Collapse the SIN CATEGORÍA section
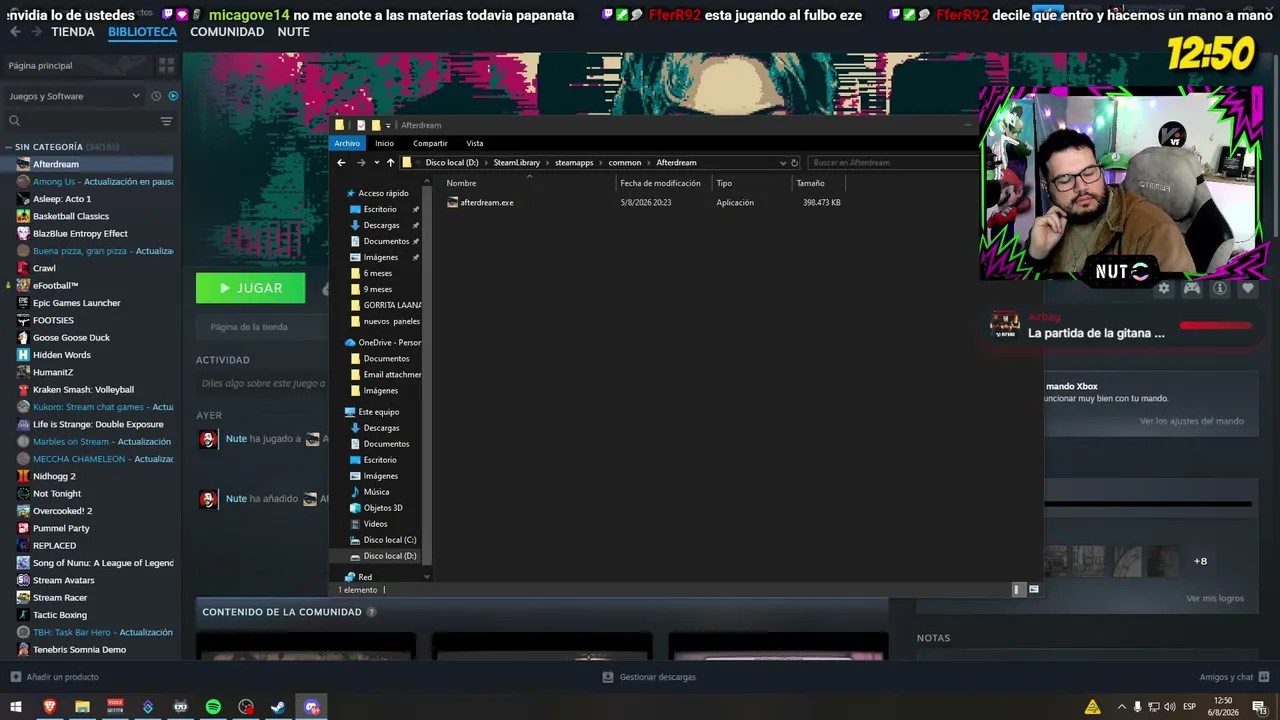1280x720 pixels. pyautogui.click(x=8, y=147)
